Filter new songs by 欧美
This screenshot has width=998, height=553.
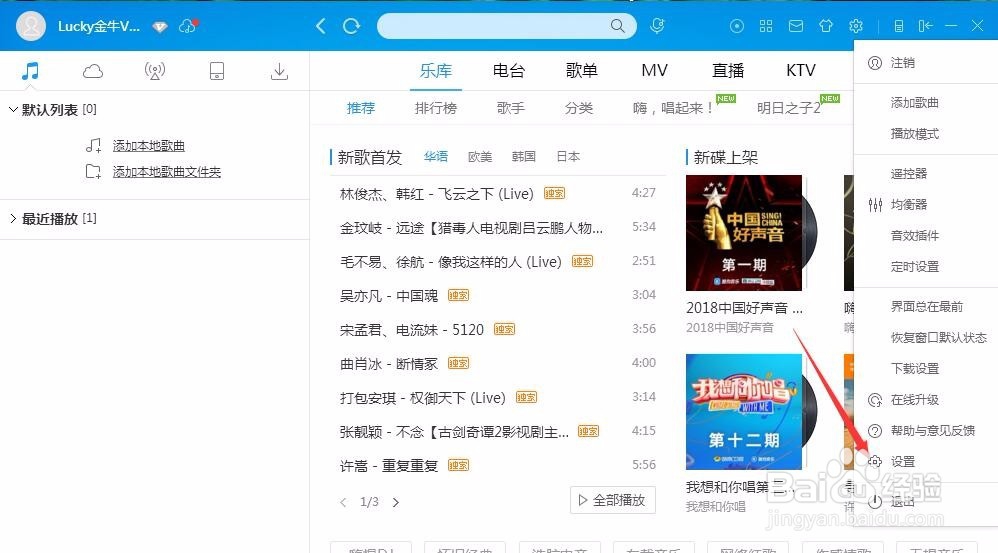pos(480,157)
